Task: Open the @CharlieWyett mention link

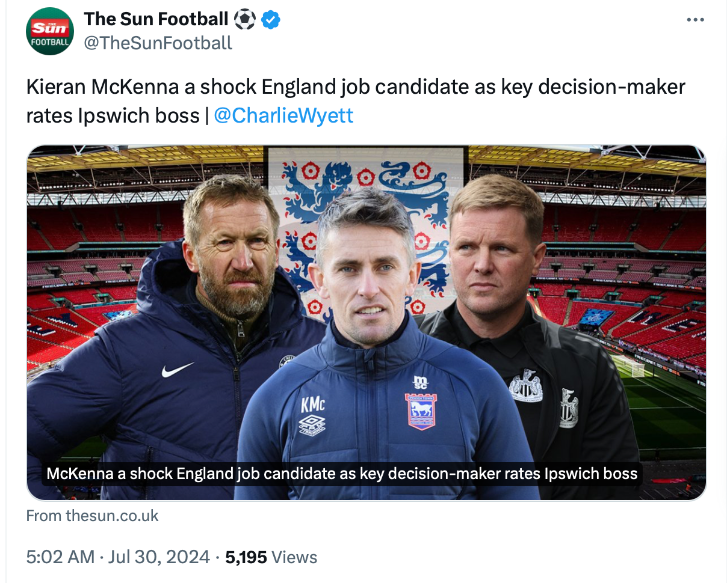Action: point(283,115)
